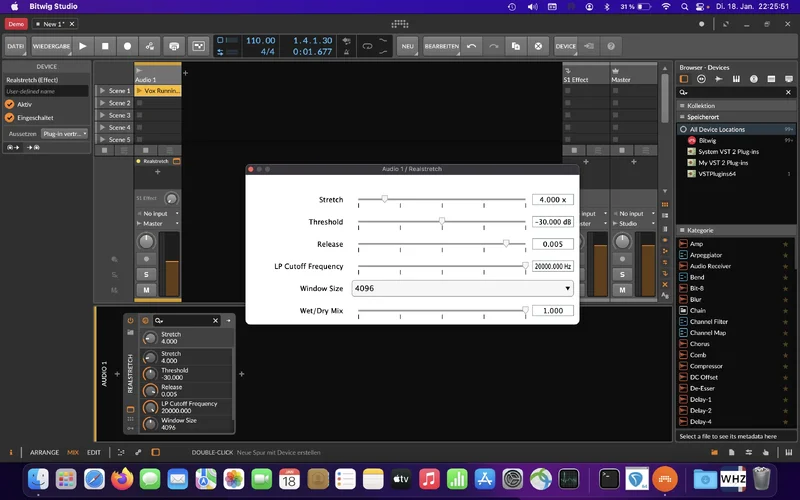Open the DATEI menu
This screenshot has width=800, height=500.
point(16,46)
